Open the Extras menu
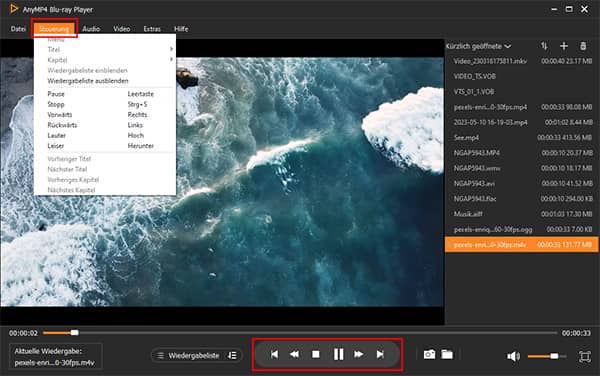Image resolution: width=600 pixels, height=376 pixels. coord(152,29)
